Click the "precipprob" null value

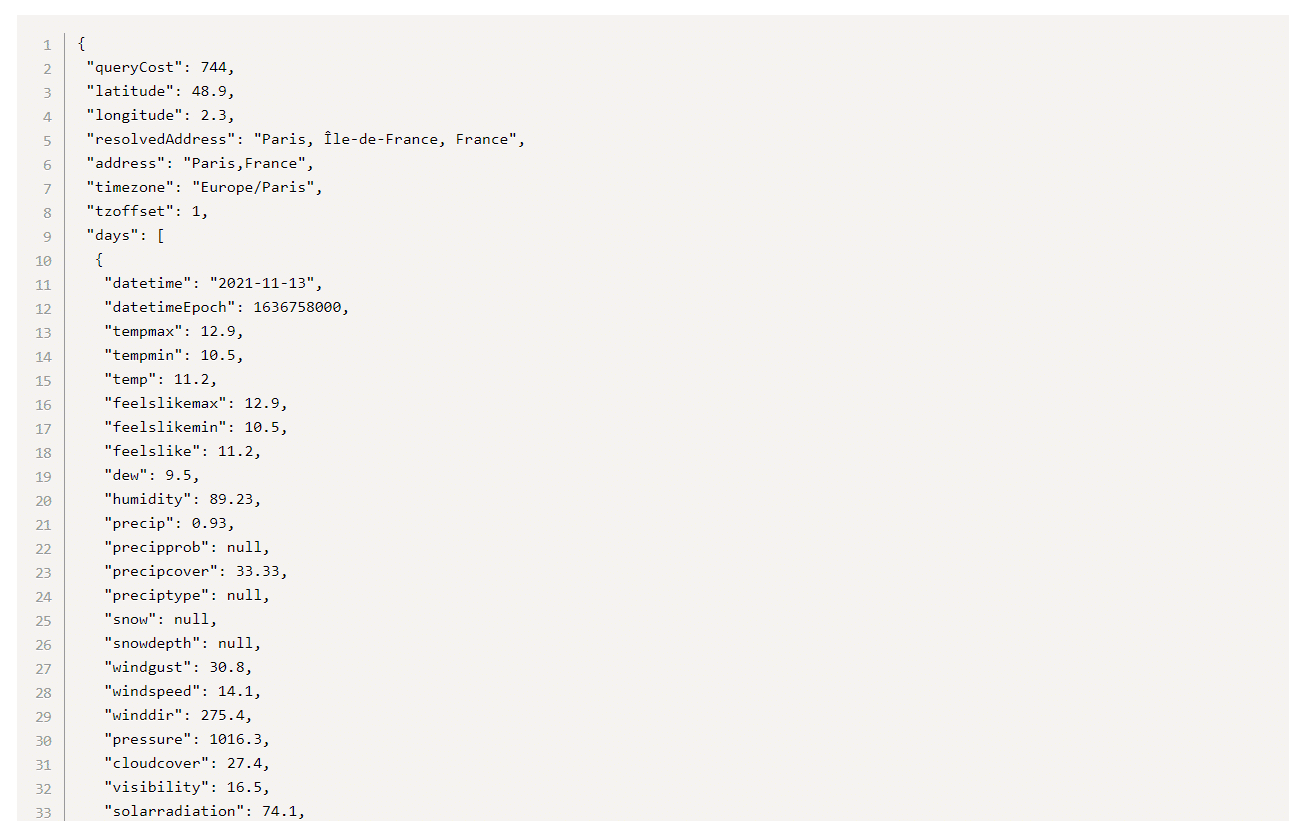[244, 548]
